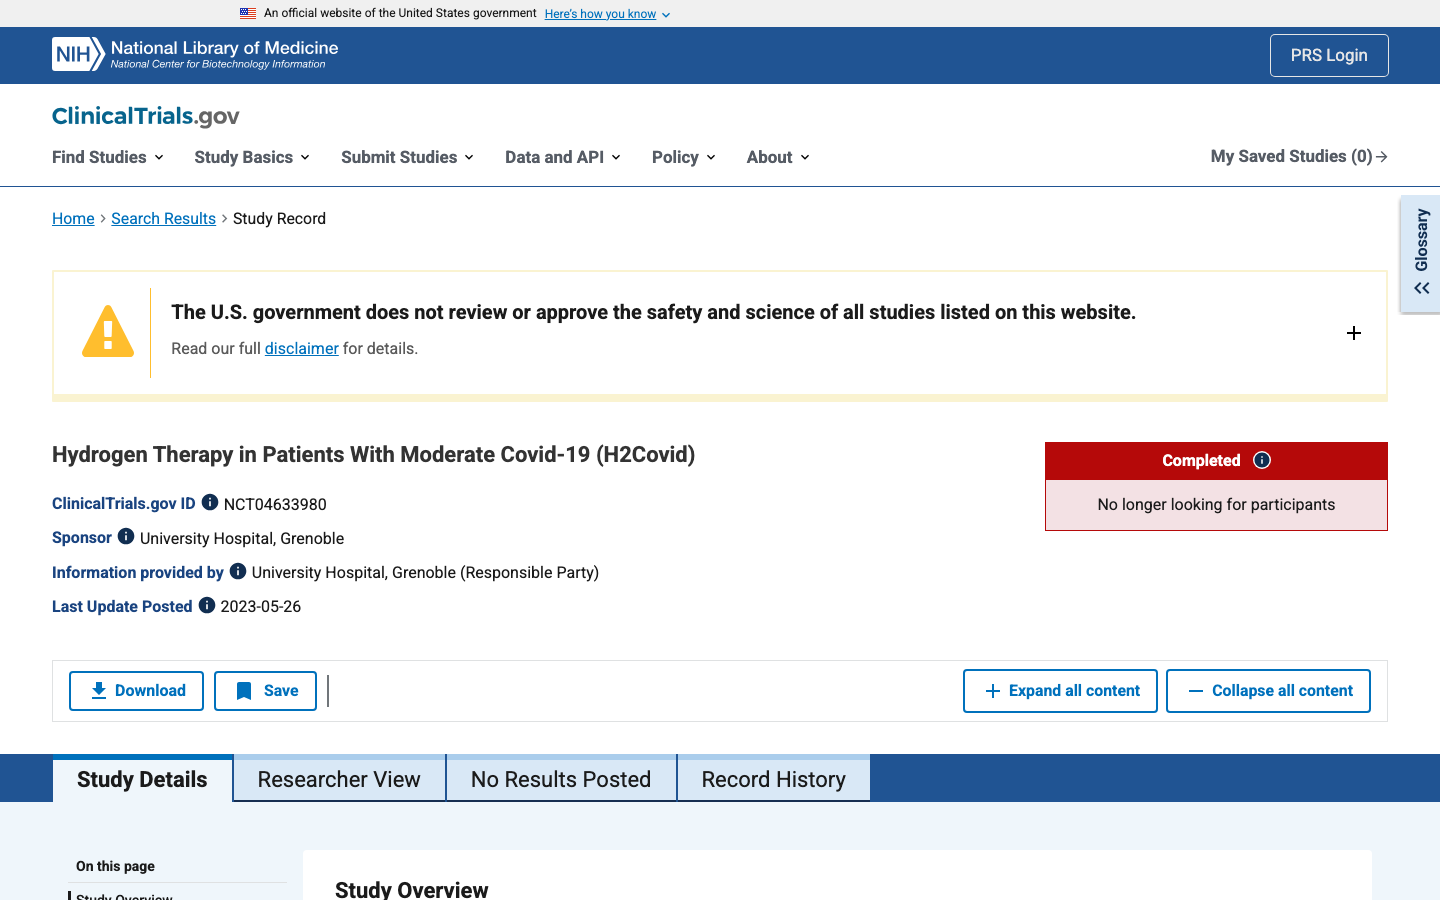
Task: Click the US flag icon in the banner
Action: (x=248, y=13)
